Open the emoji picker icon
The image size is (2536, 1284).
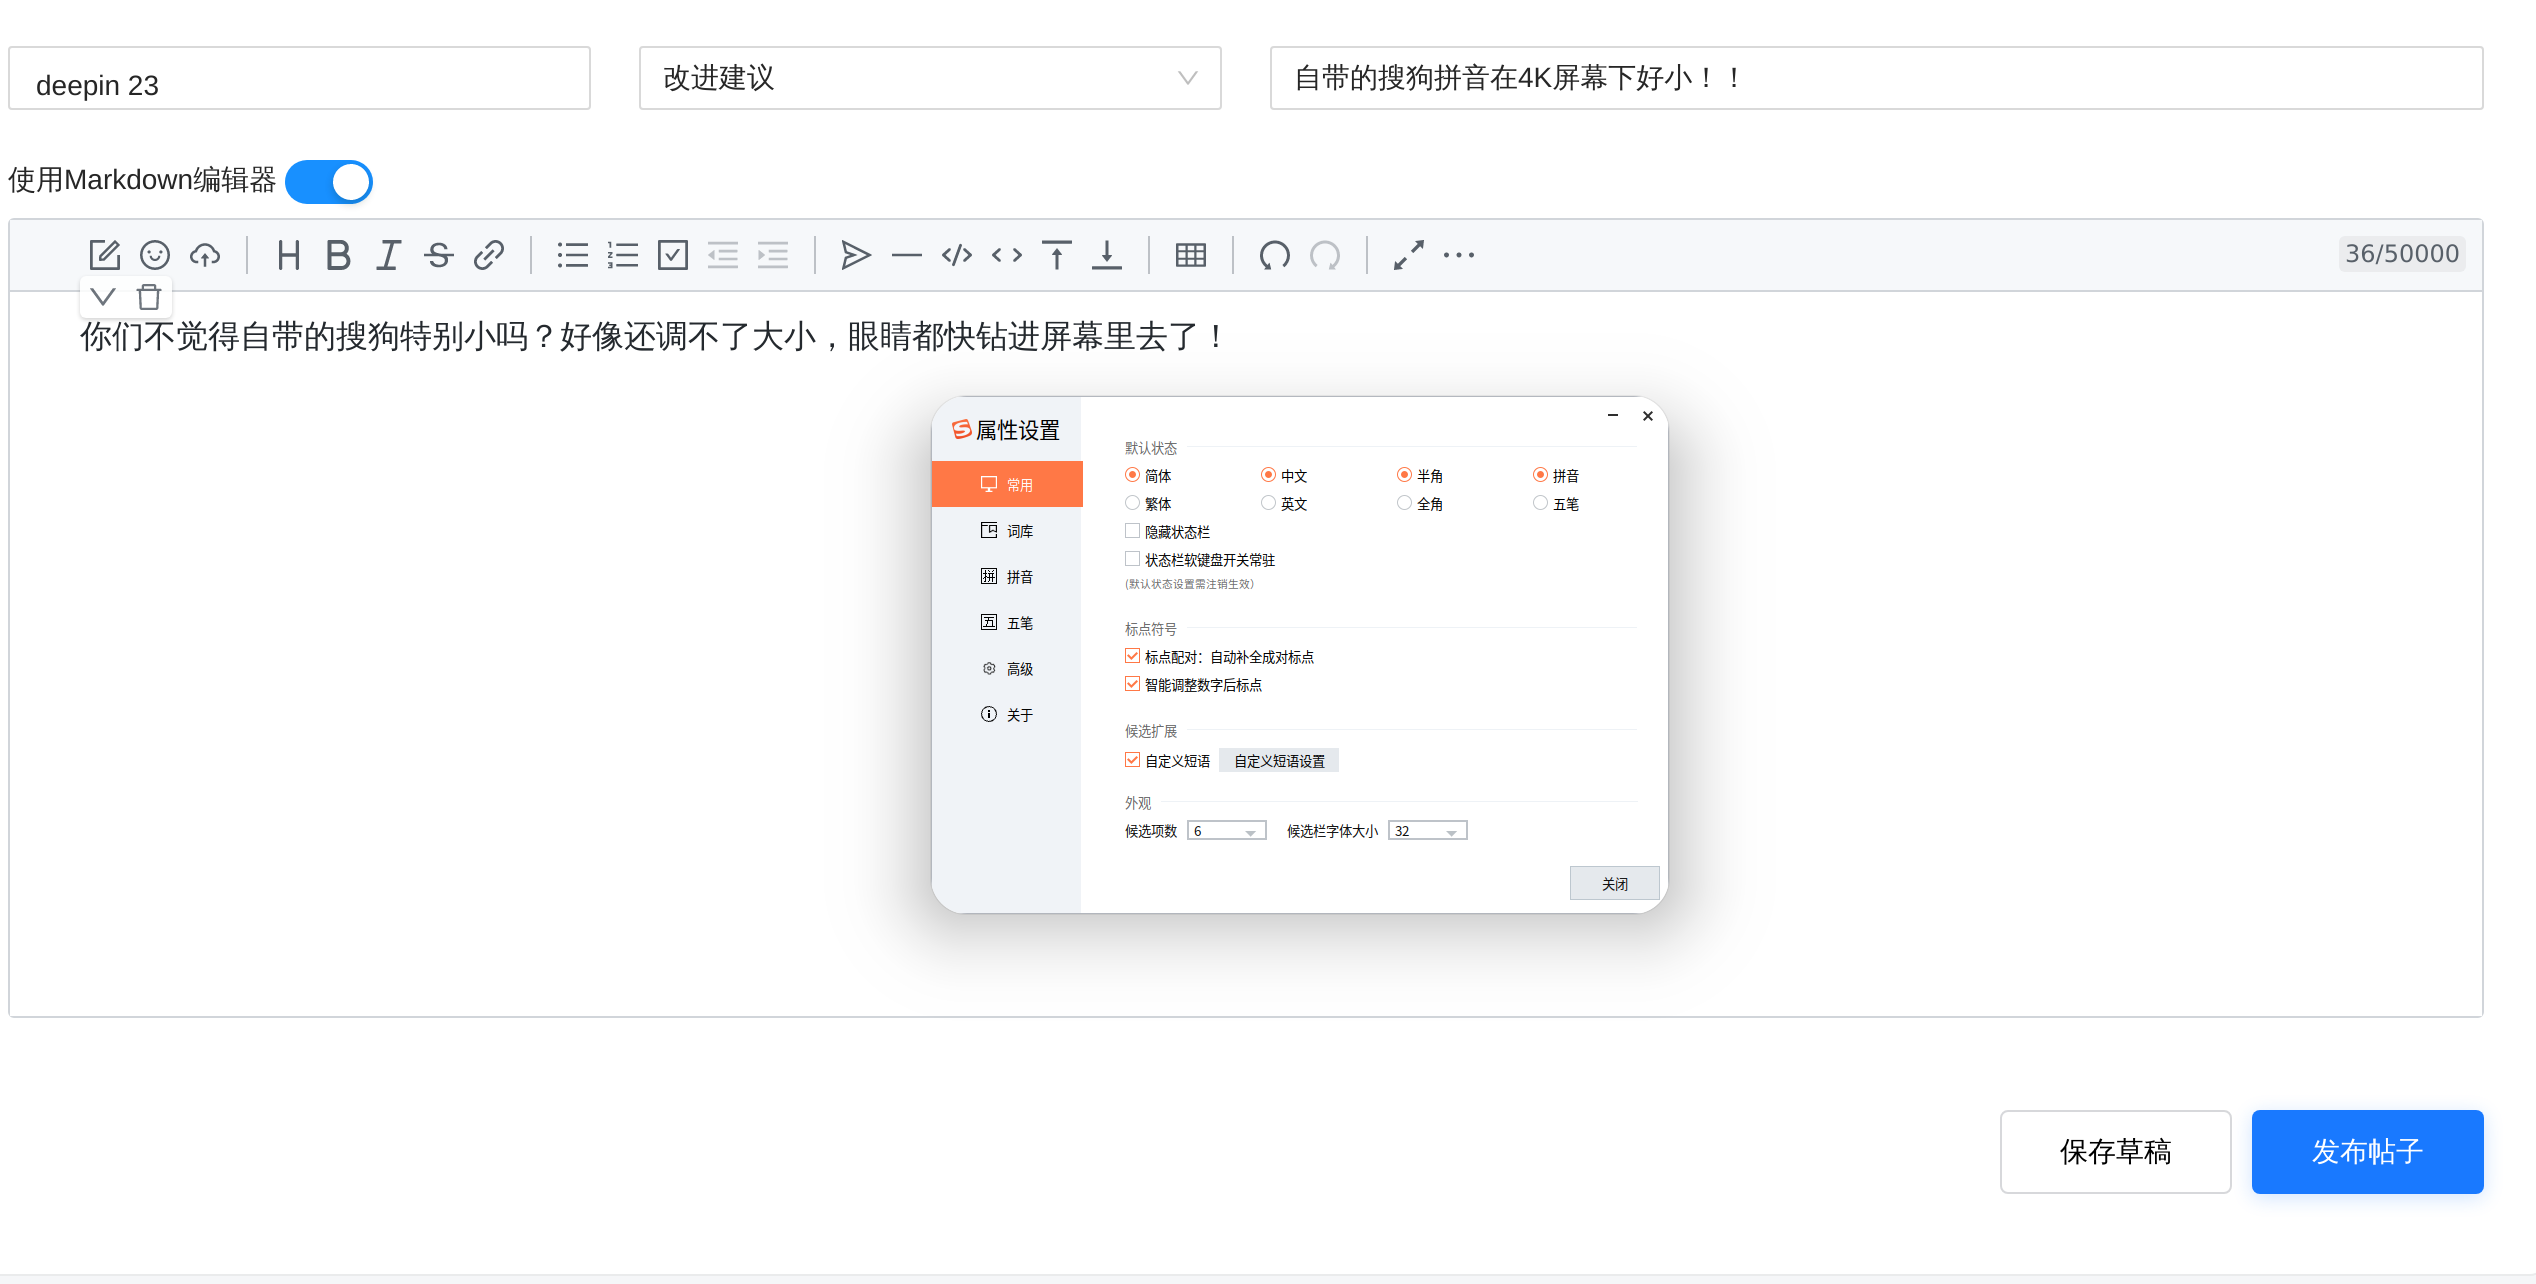(155, 255)
